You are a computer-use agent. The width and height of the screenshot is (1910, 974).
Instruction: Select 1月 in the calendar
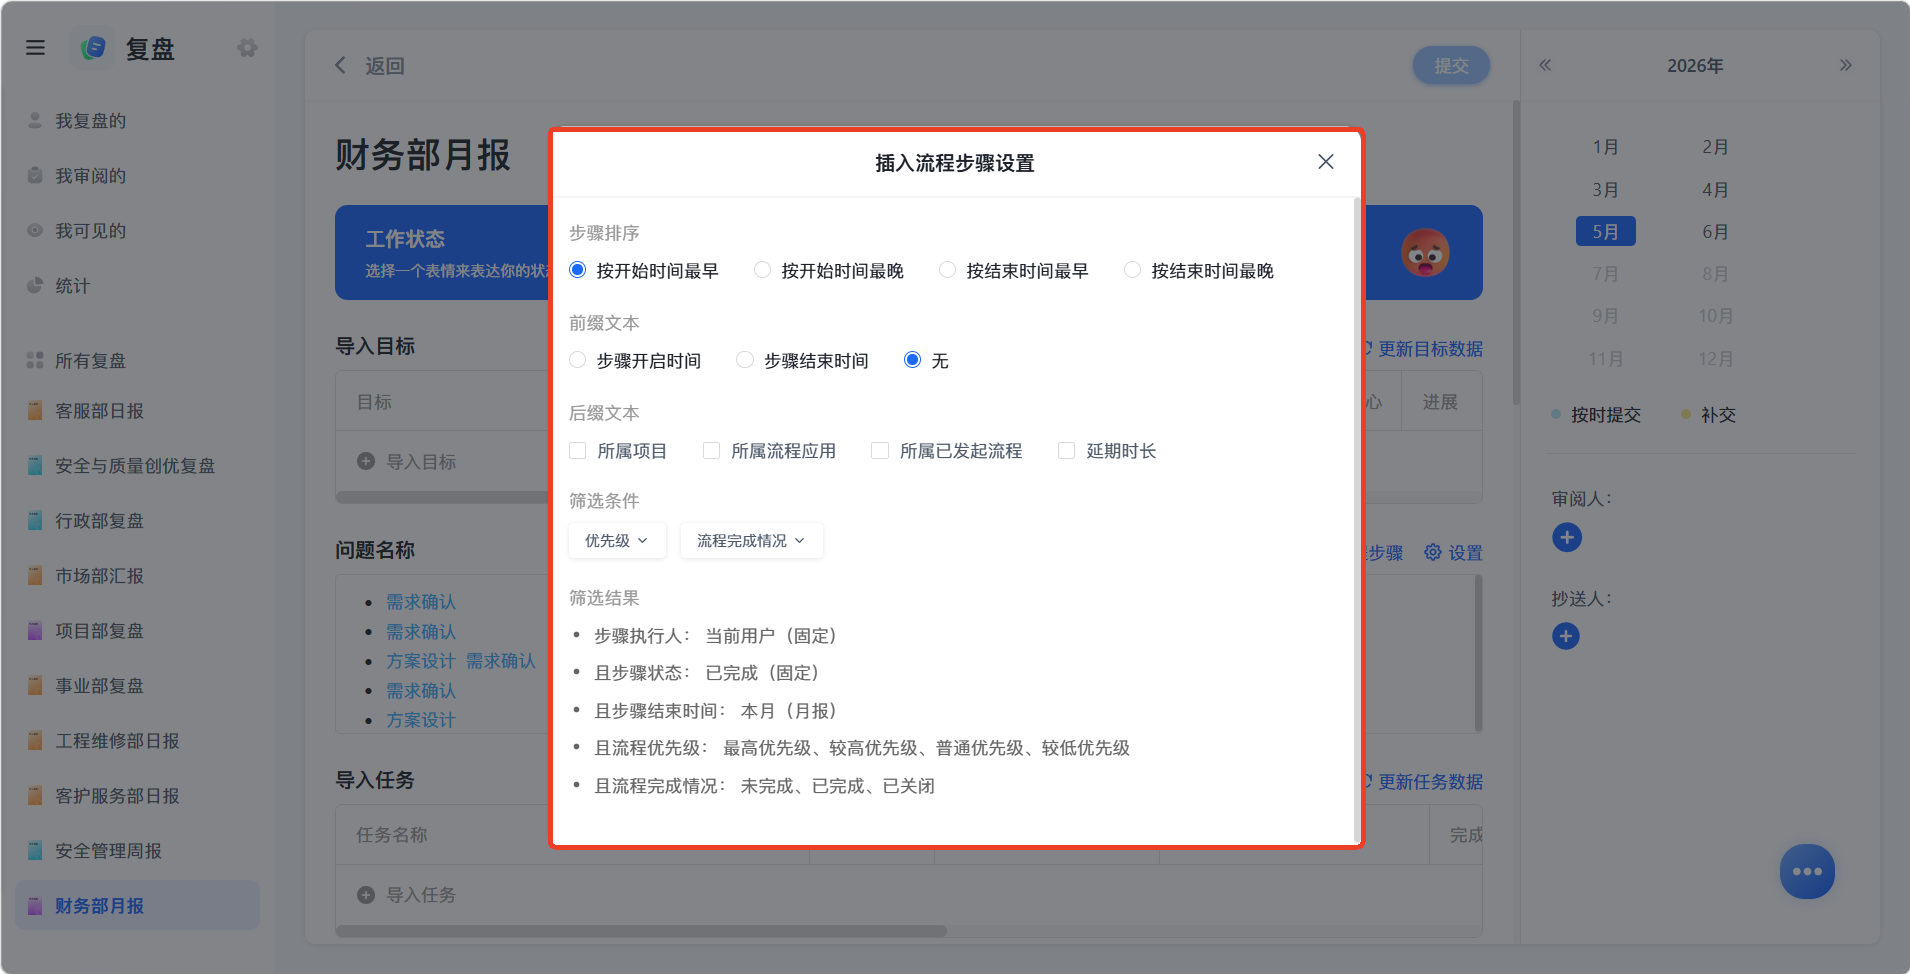1606,147
